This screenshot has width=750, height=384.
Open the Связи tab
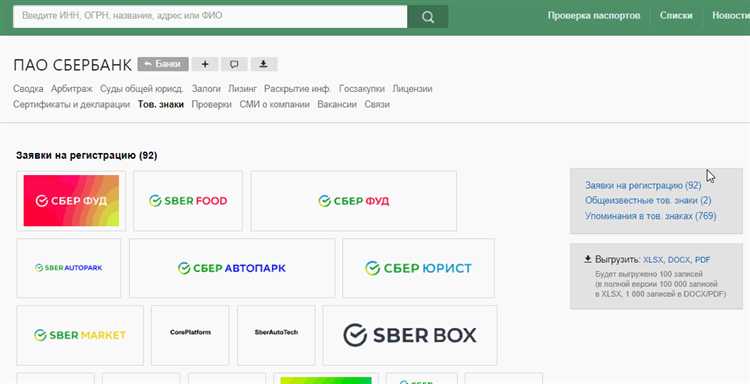(377, 104)
